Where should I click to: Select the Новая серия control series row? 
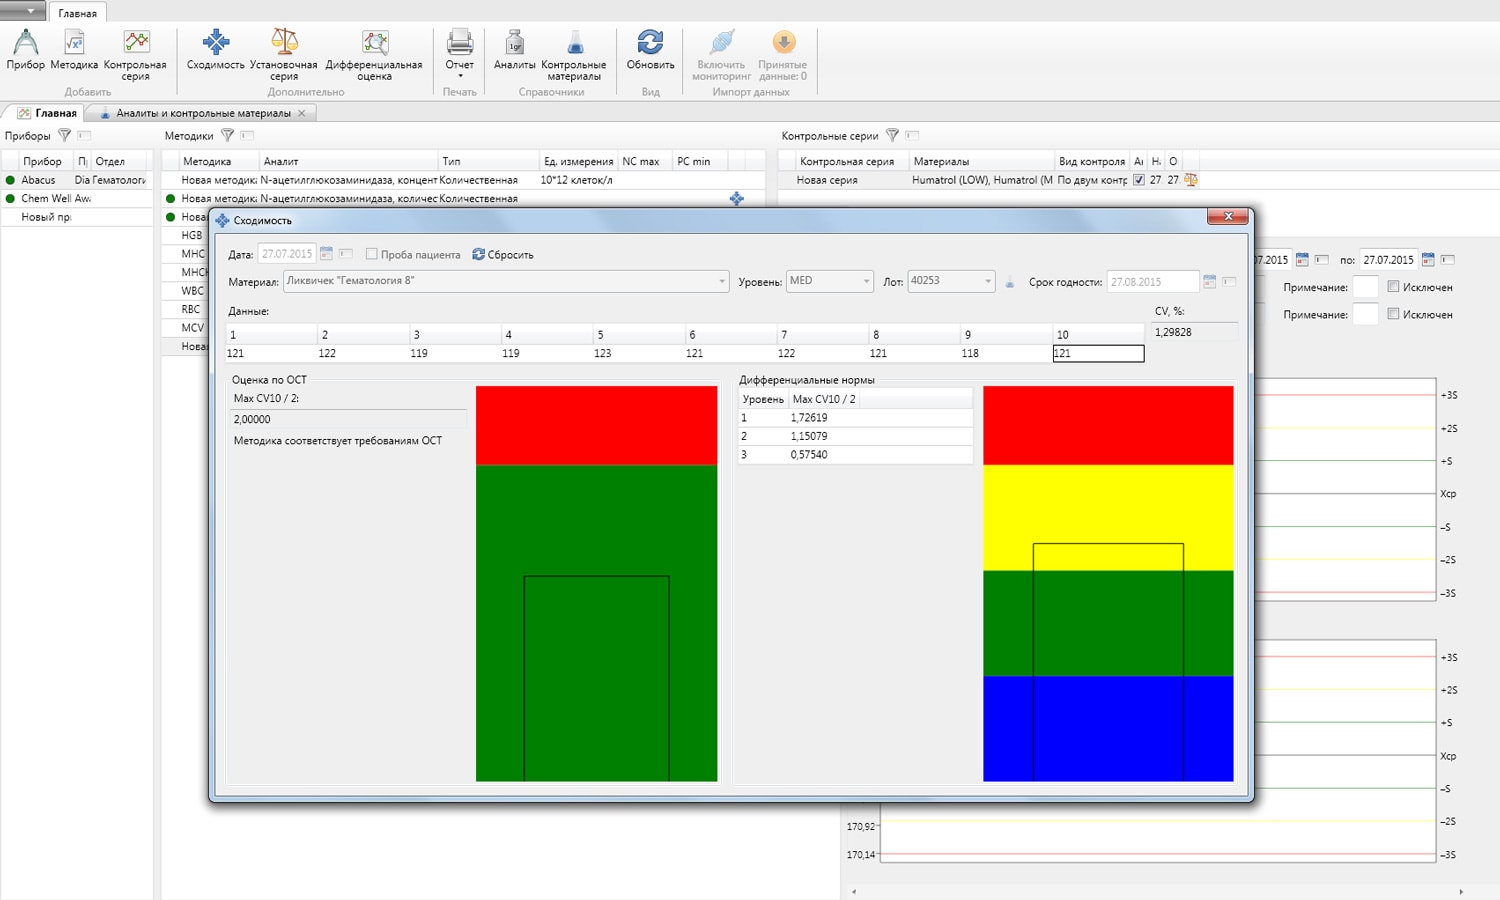tap(988, 180)
